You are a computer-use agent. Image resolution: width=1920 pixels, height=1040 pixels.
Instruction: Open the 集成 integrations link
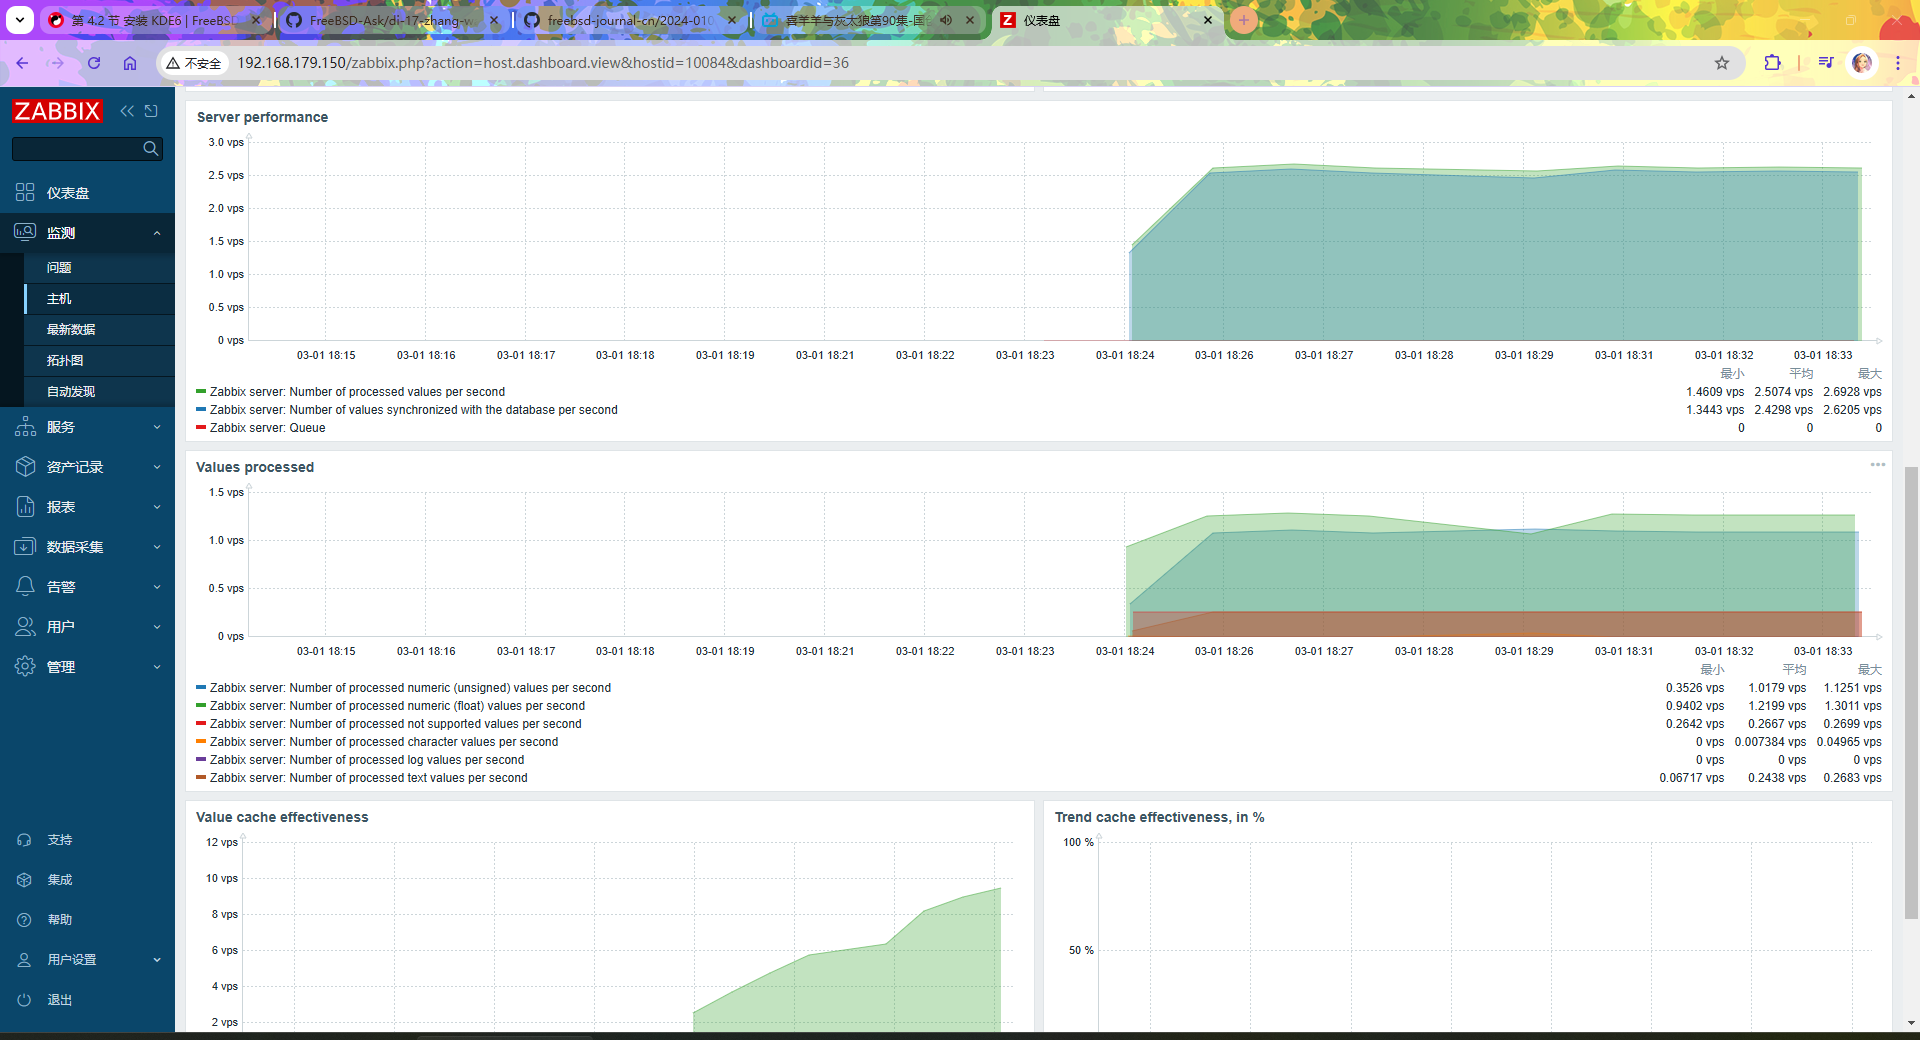tap(59, 880)
